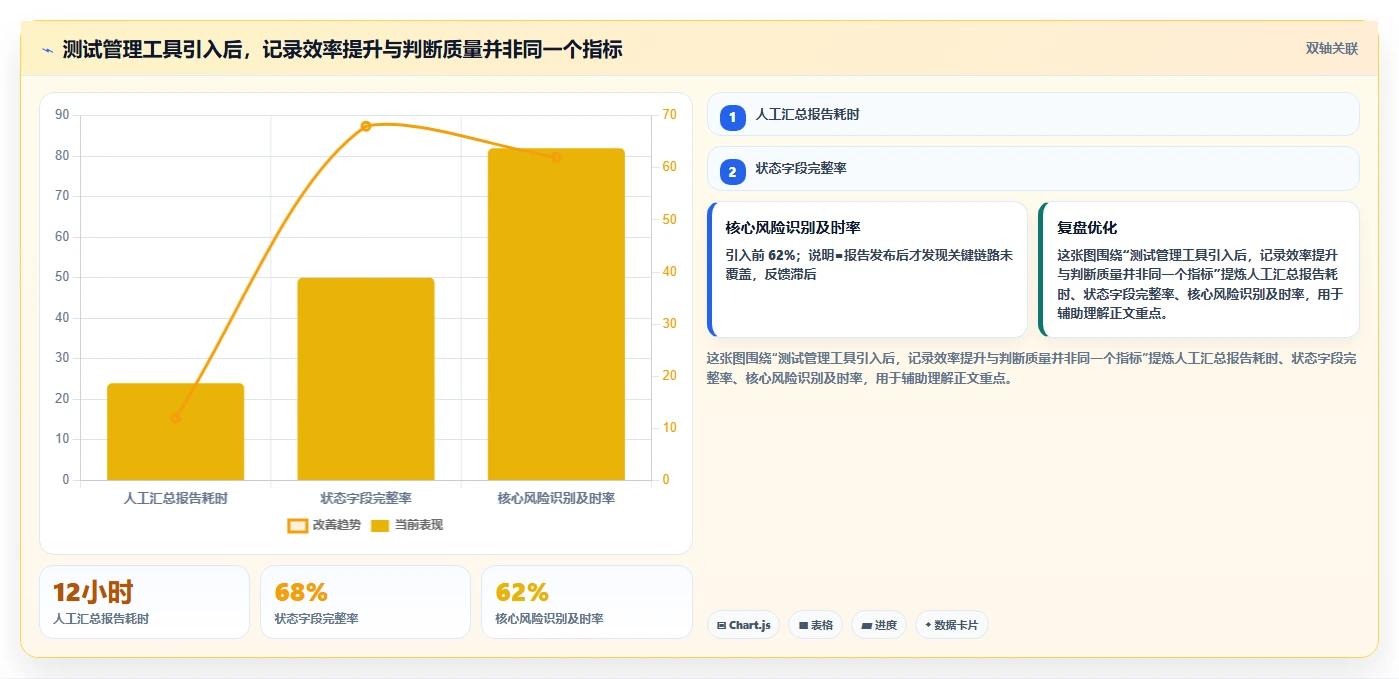The width and height of the screenshot is (1399, 679).
Task: Click the trend line point on 人工汇总报告耗时 bar
Action: point(175,418)
